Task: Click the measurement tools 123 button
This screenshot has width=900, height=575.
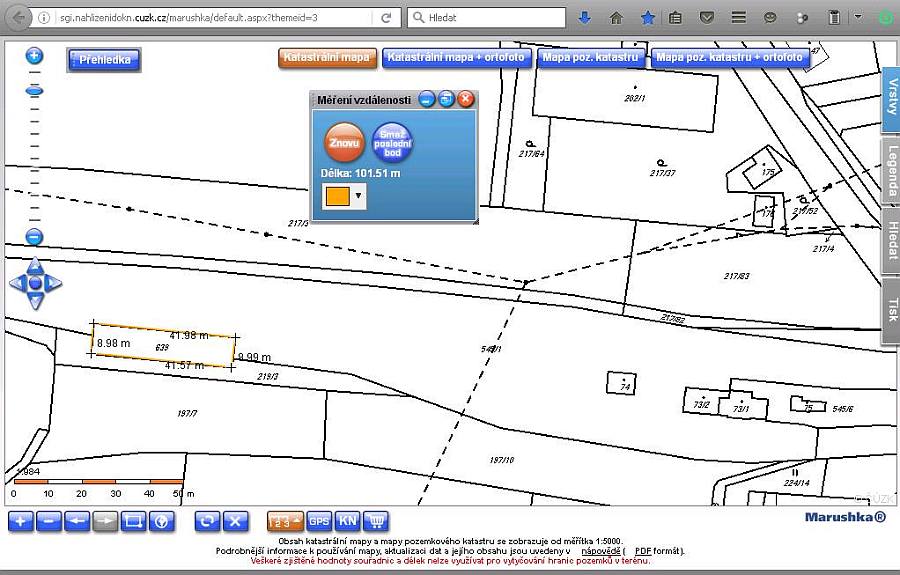Action: tap(284, 521)
